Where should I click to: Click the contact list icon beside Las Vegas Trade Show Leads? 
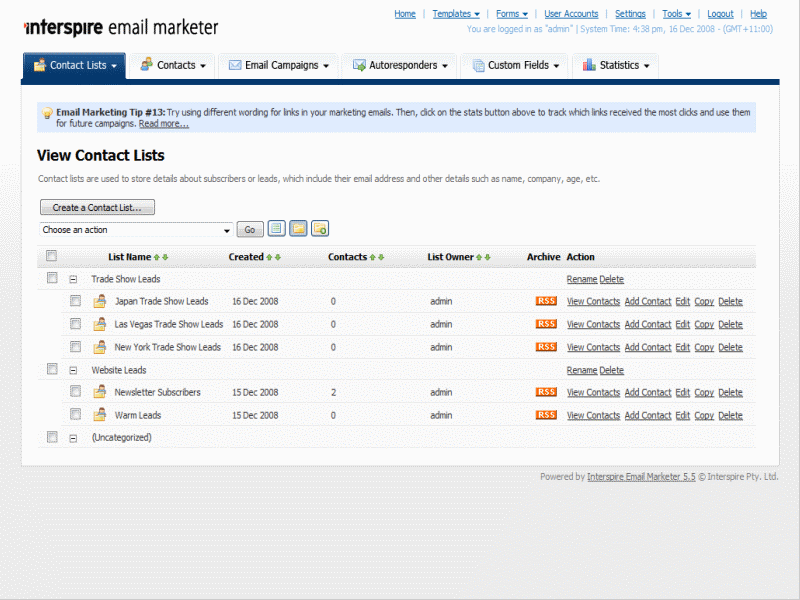[x=99, y=324]
